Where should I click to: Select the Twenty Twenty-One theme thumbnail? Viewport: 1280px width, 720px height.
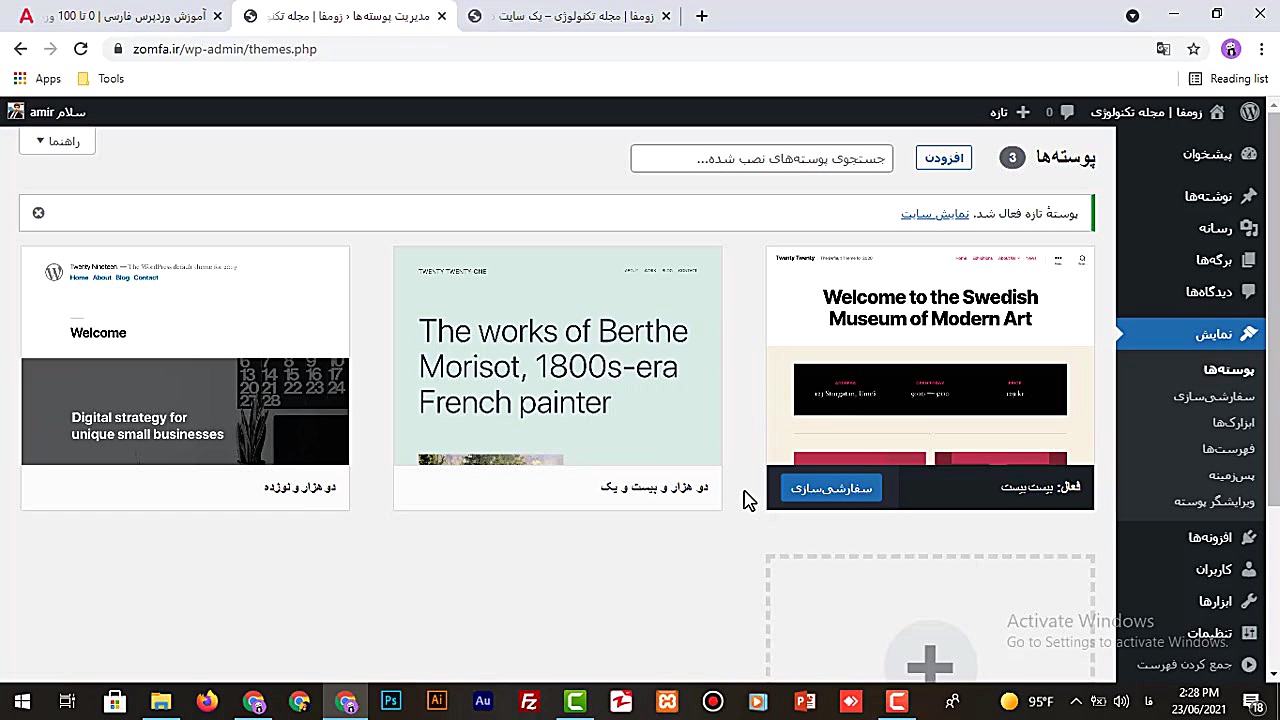point(557,356)
